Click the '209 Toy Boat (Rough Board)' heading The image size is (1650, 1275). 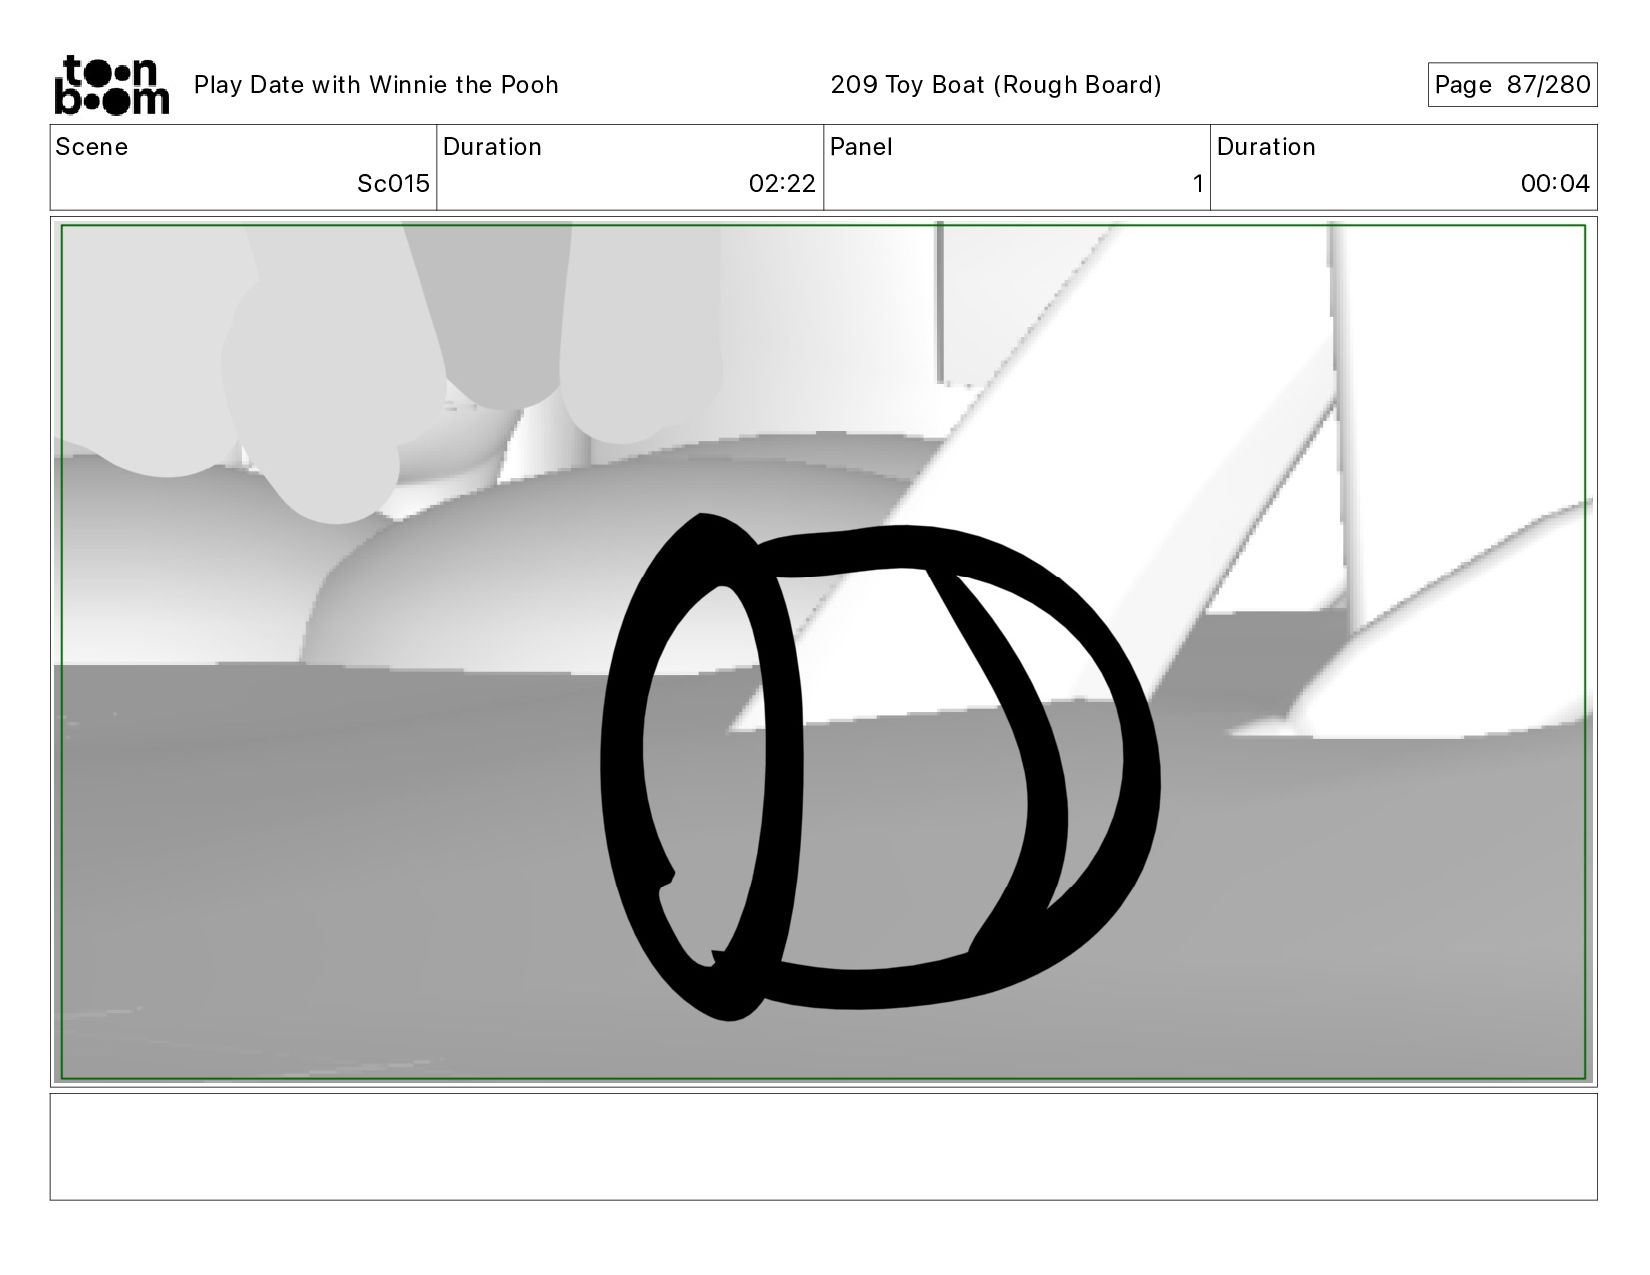pos(996,85)
